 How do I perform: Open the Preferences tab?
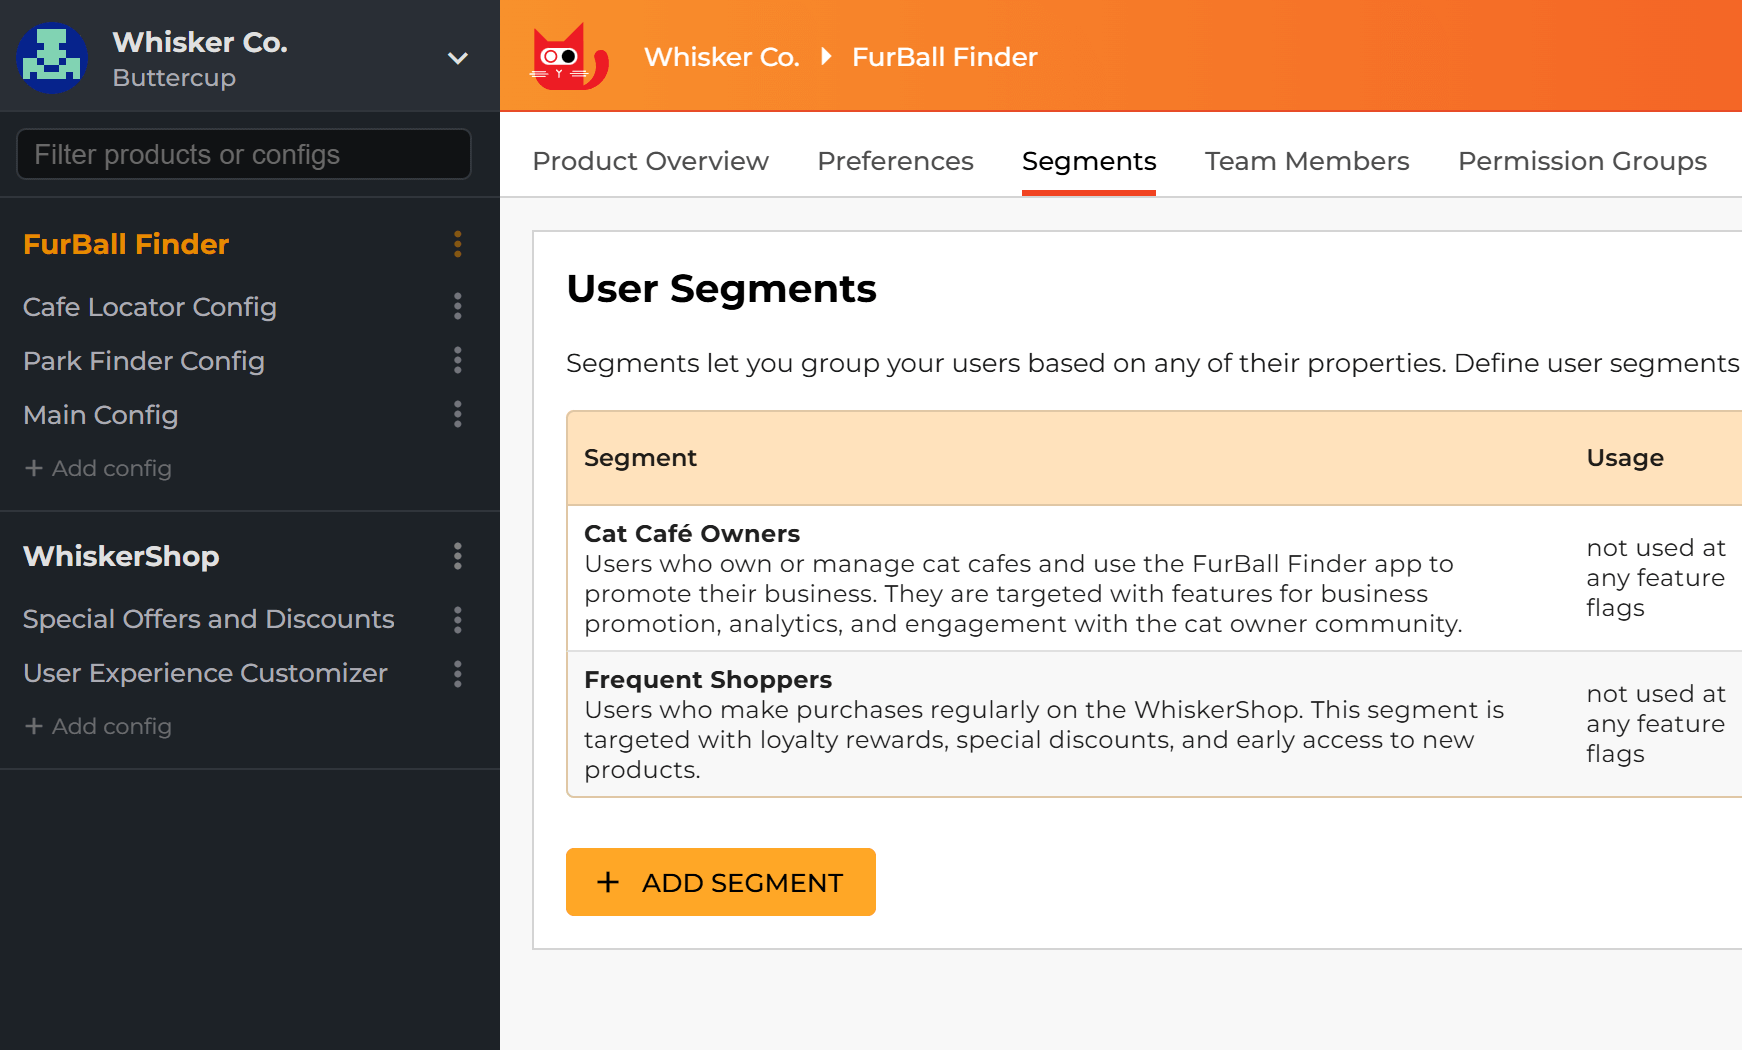[895, 161]
